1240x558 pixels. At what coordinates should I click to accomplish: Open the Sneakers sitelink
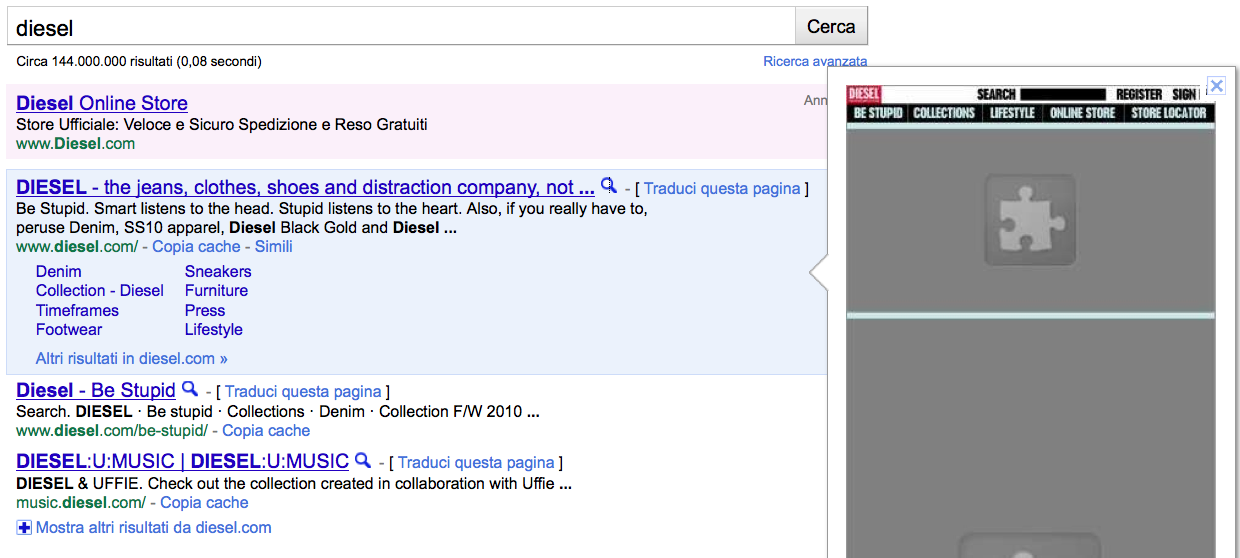tap(218, 271)
